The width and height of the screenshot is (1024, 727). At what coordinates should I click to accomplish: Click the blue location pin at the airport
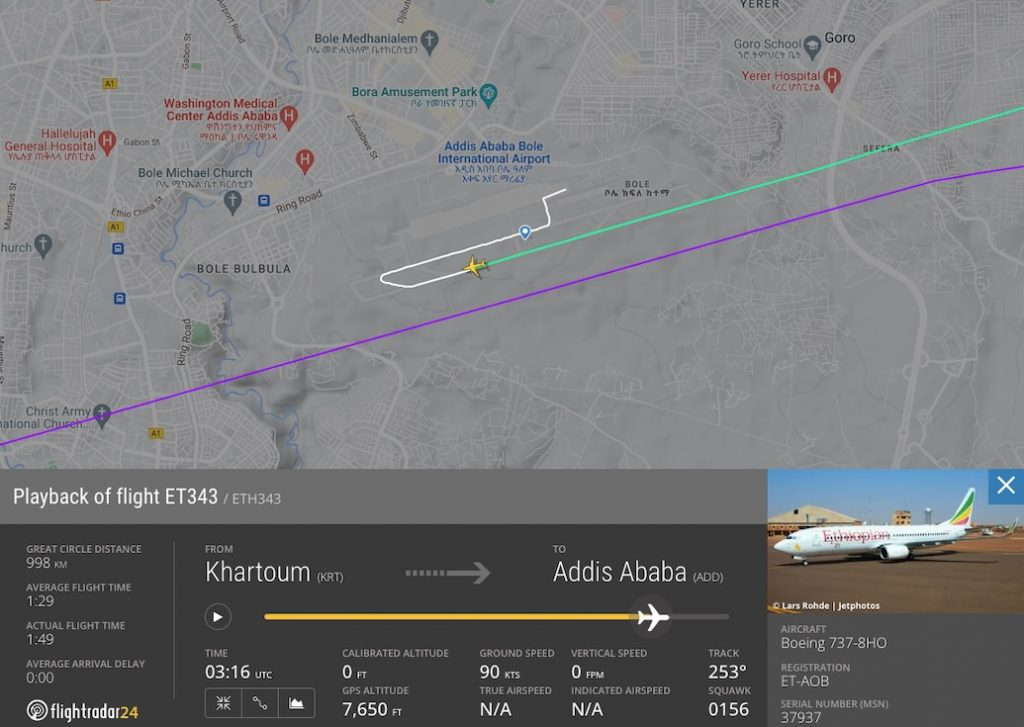(525, 232)
